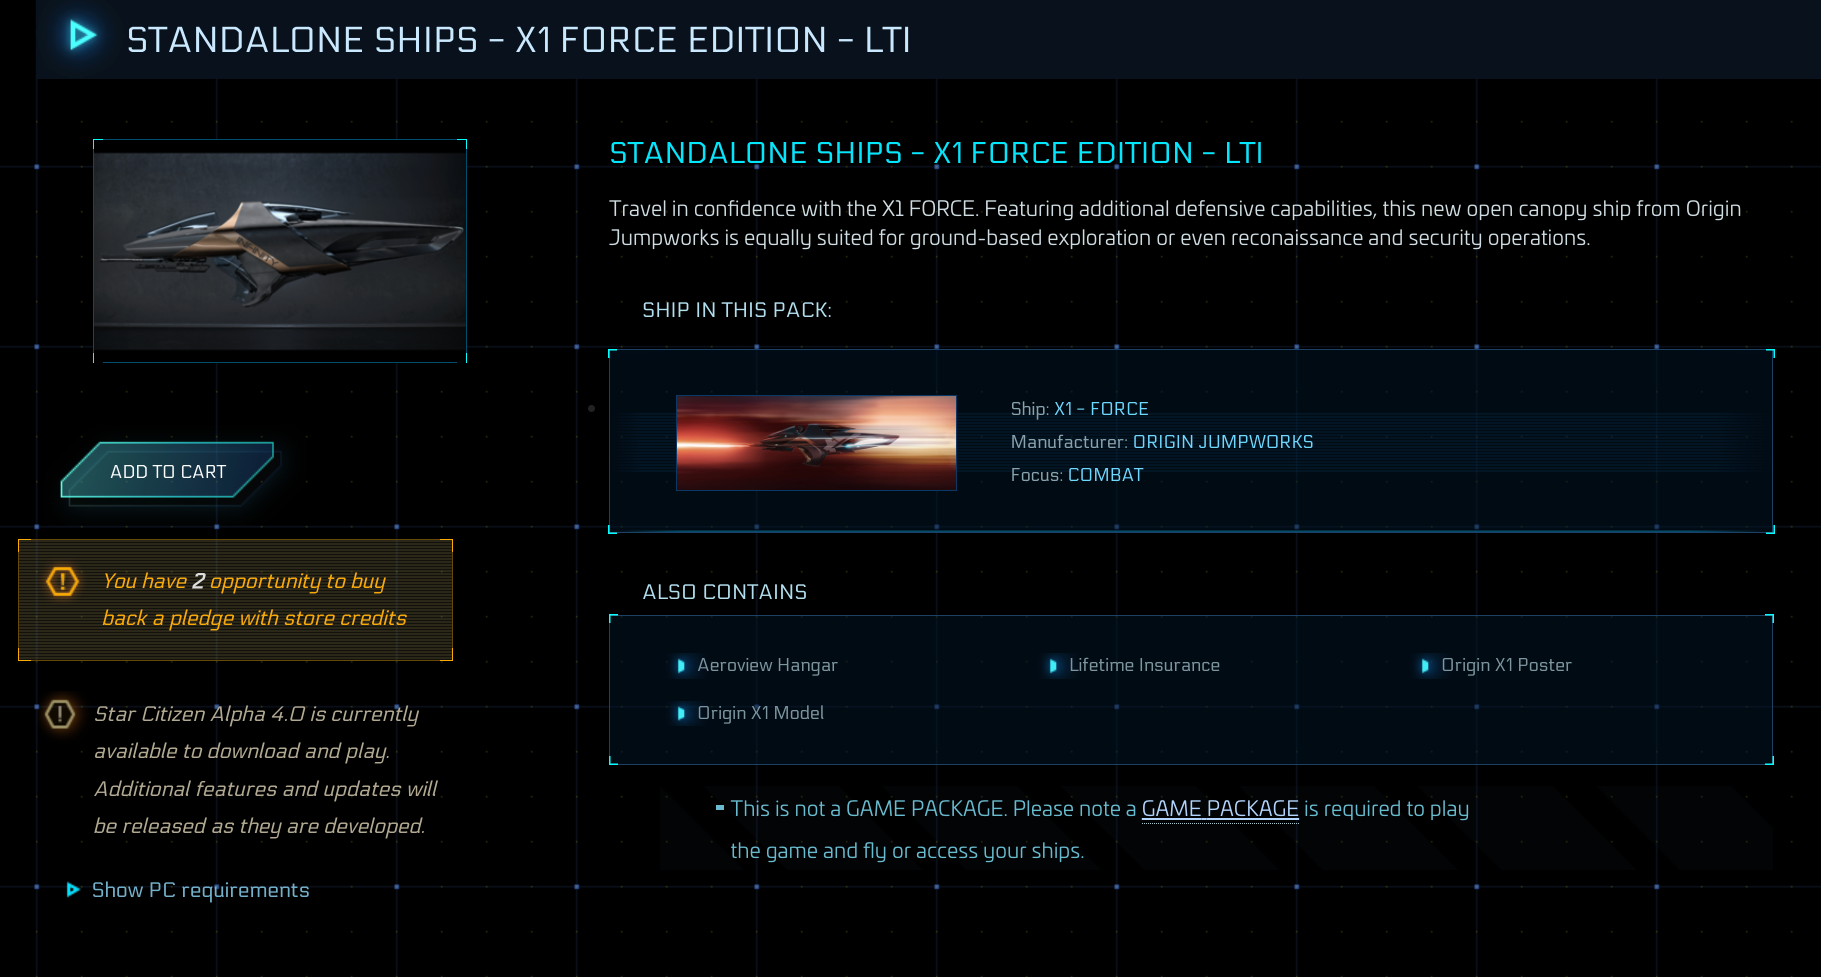The height and width of the screenshot is (977, 1821).
Task: Open the ORIGIN JUMPWORKS manufacturer link
Action: 1222,442
